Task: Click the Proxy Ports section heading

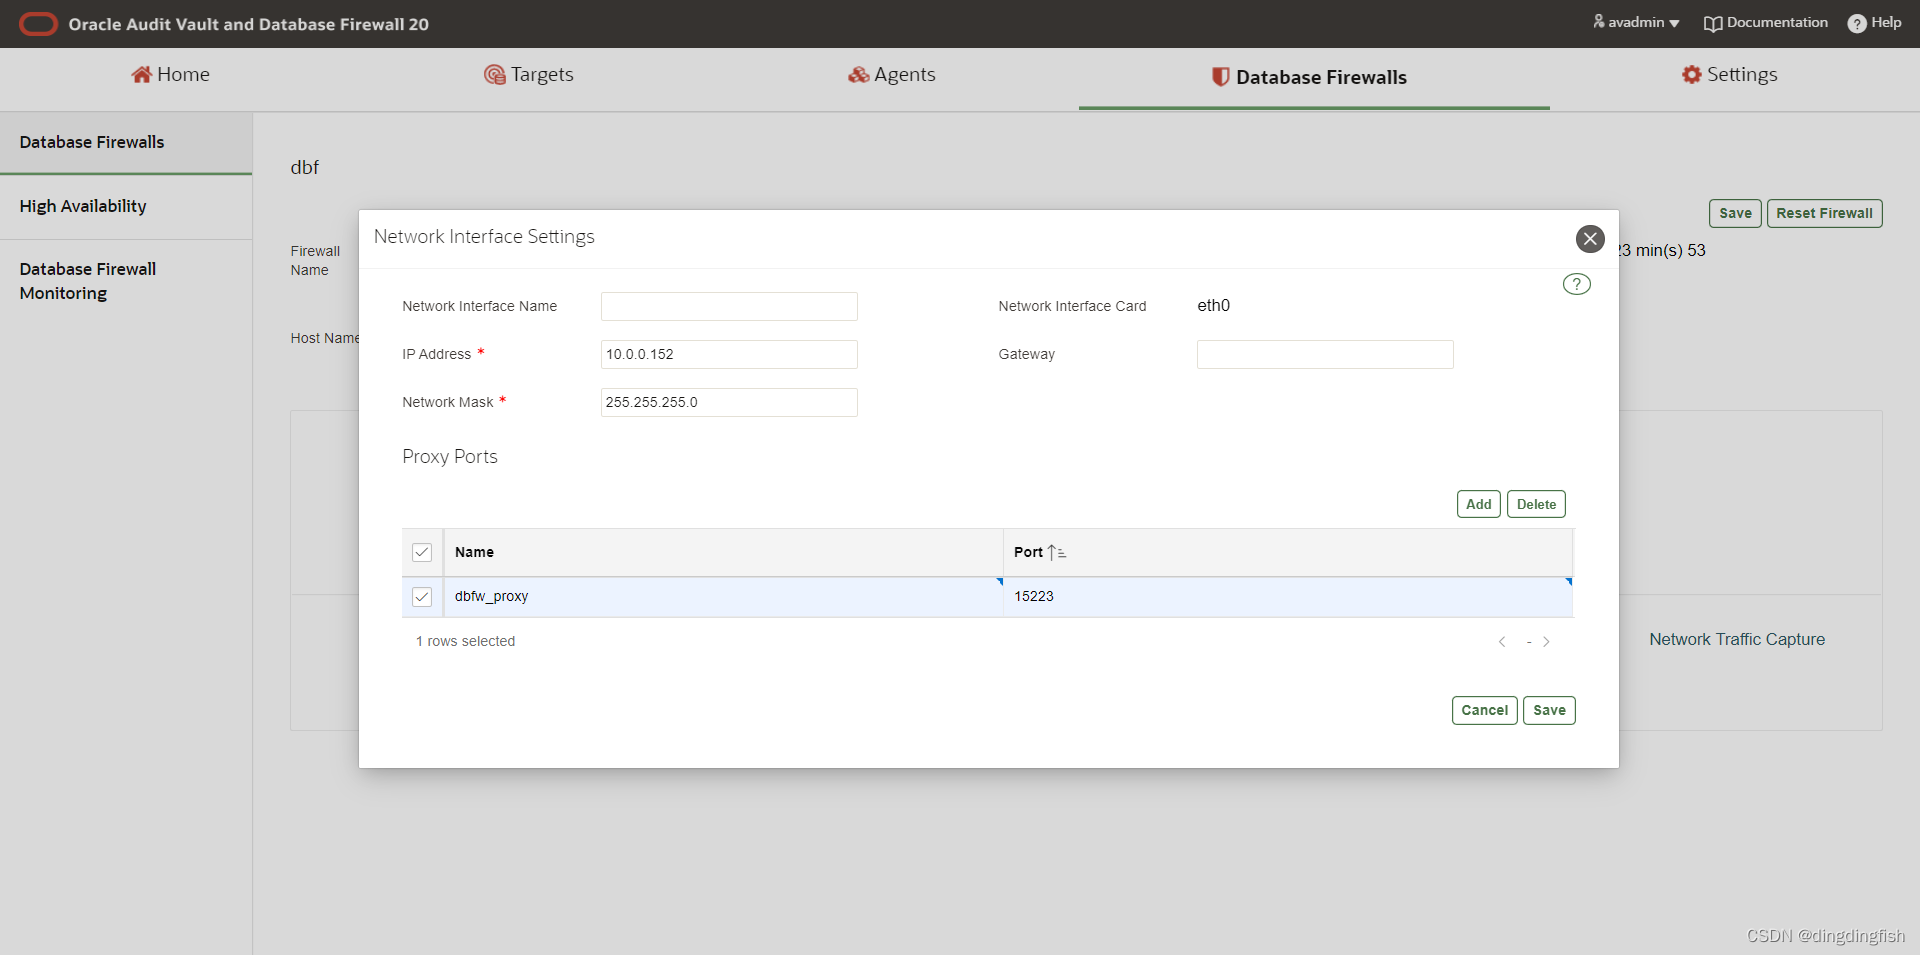Action: pyautogui.click(x=450, y=457)
